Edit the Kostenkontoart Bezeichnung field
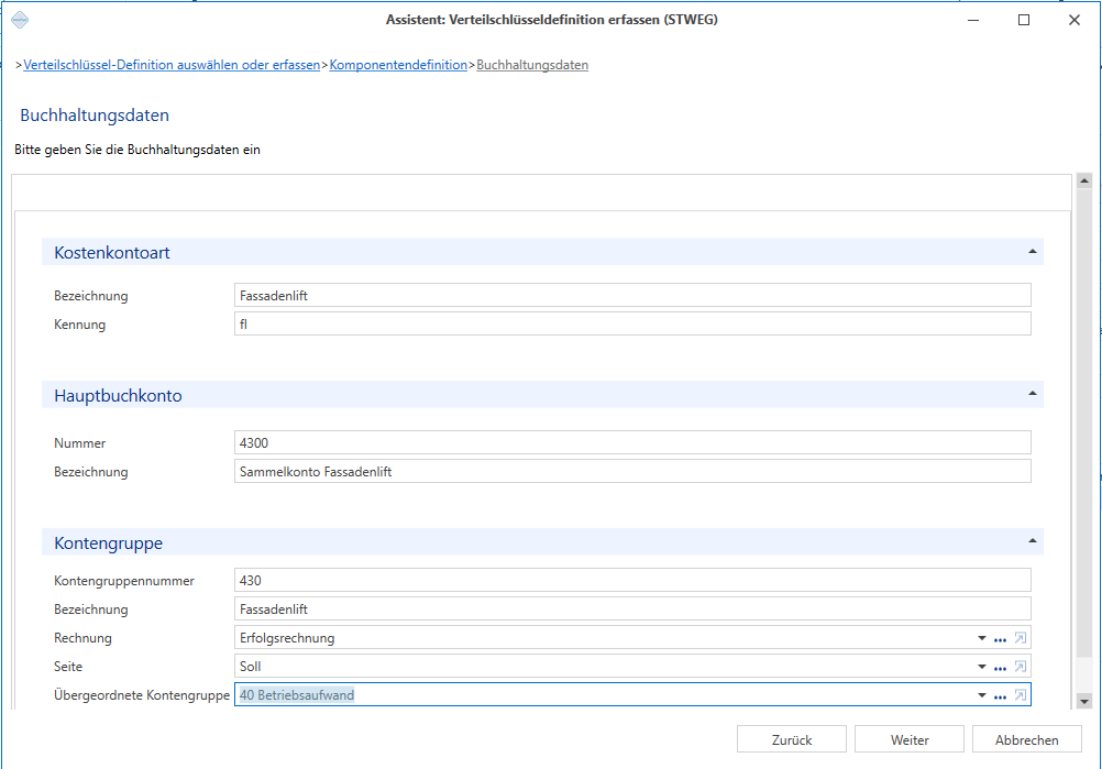 pyautogui.click(x=633, y=295)
